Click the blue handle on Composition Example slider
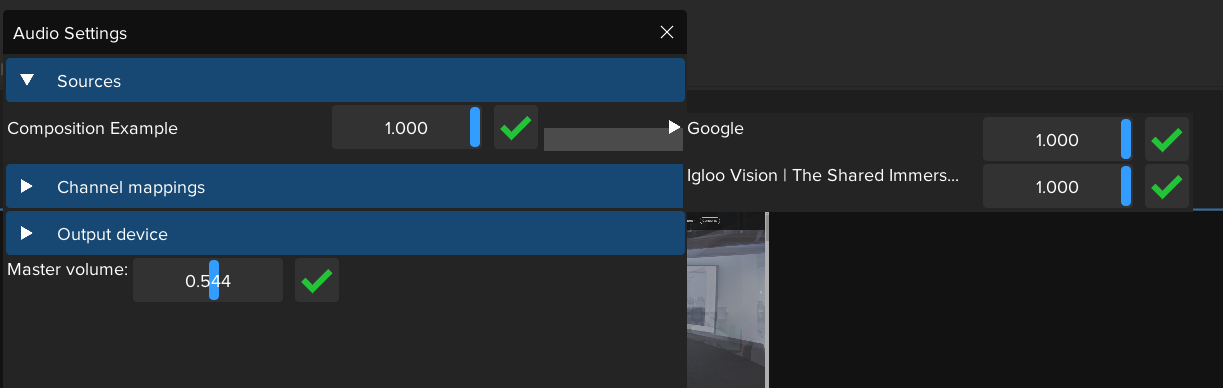The width and height of the screenshot is (1223, 388). tap(475, 128)
